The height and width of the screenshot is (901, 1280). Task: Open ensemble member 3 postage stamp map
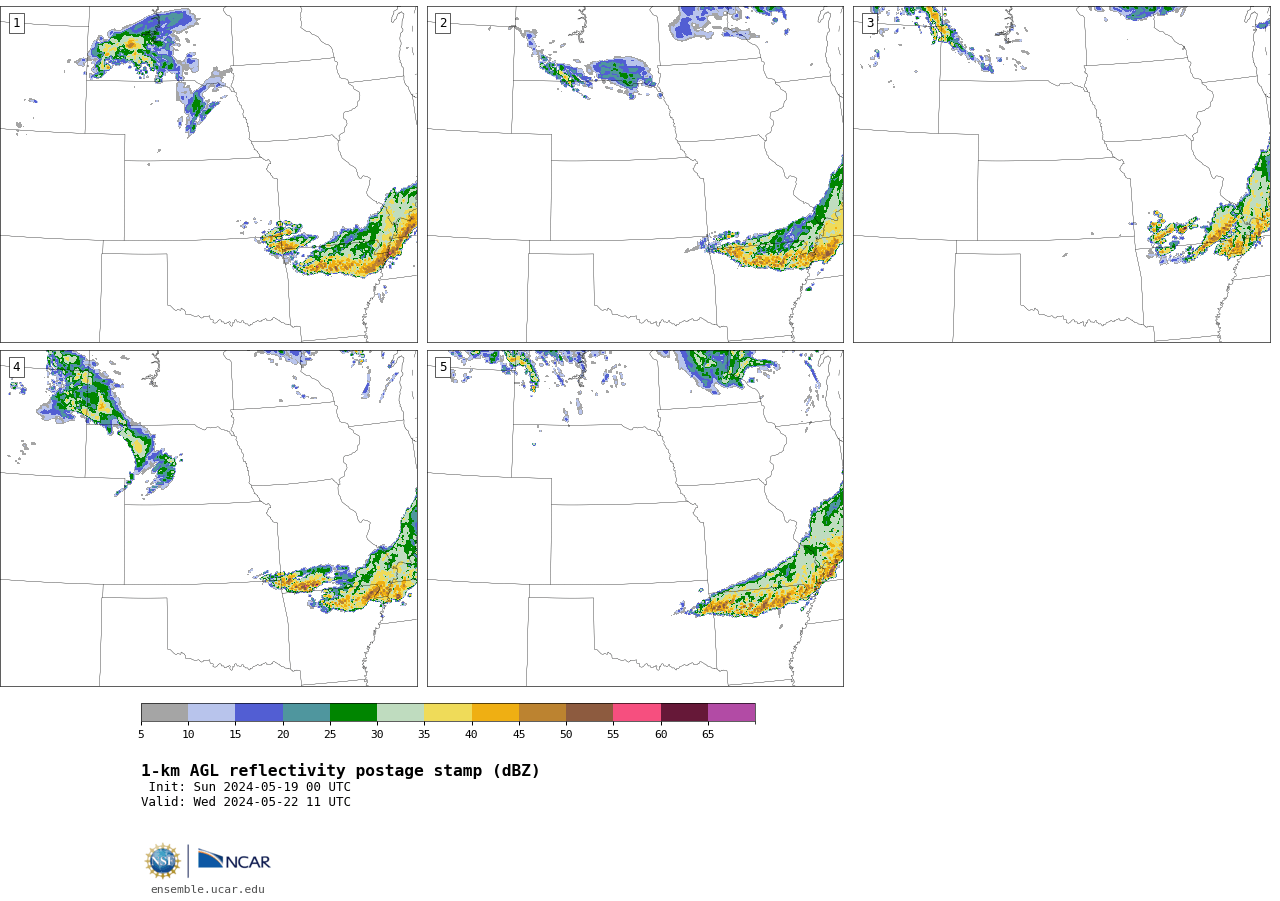(1062, 174)
